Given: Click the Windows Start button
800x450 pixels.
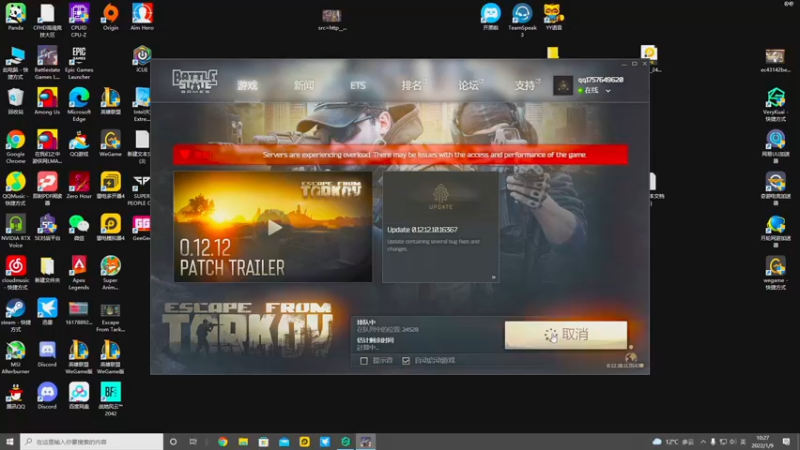Looking at the screenshot, I should click(x=10, y=442).
